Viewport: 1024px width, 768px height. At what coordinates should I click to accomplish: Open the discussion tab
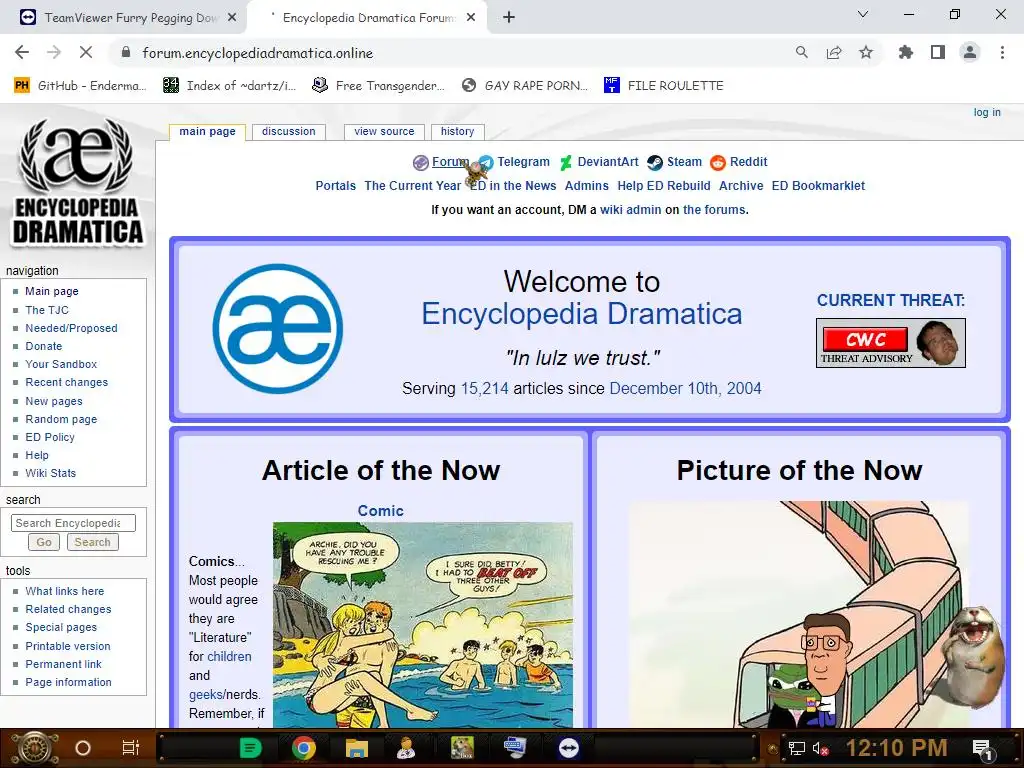(x=289, y=131)
